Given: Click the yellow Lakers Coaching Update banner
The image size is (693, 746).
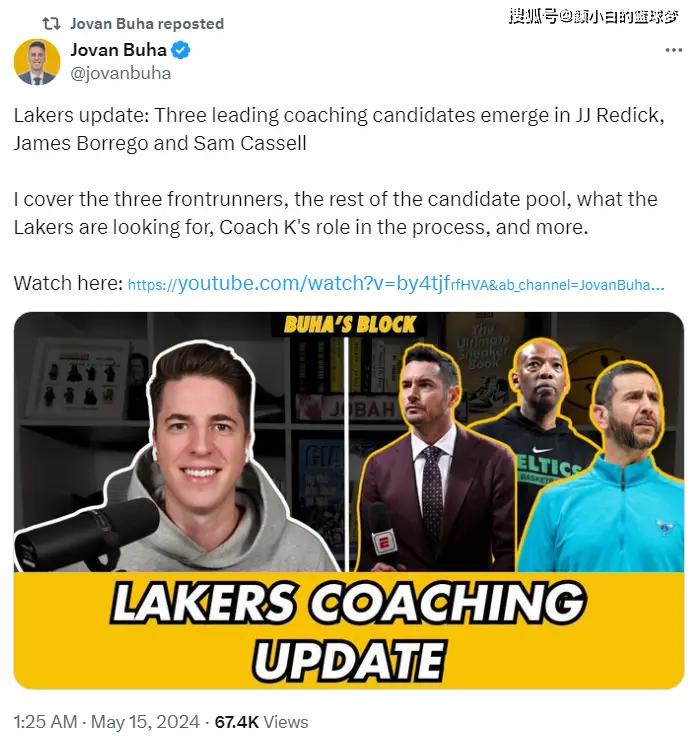Looking at the screenshot, I should [x=349, y=630].
